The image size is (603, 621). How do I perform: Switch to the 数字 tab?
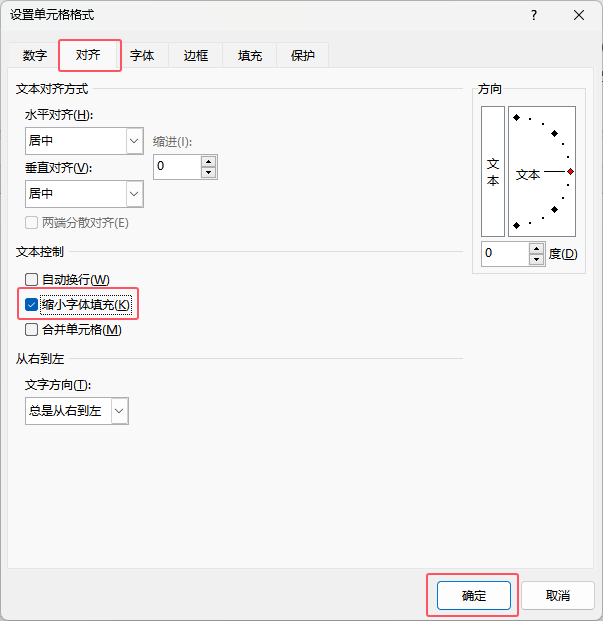pos(35,56)
